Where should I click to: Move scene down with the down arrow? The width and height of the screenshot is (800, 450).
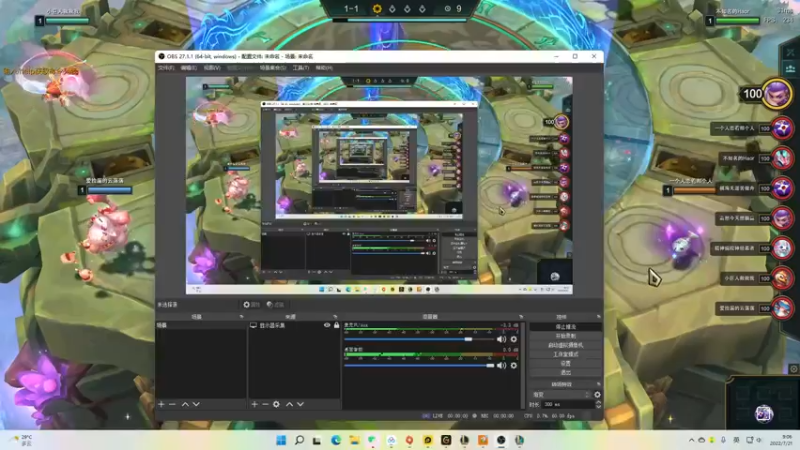coord(196,404)
